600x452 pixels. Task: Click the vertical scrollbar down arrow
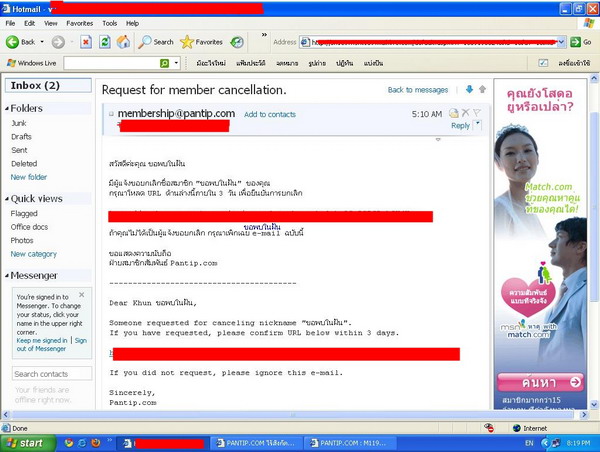click(x=594, y=404)
